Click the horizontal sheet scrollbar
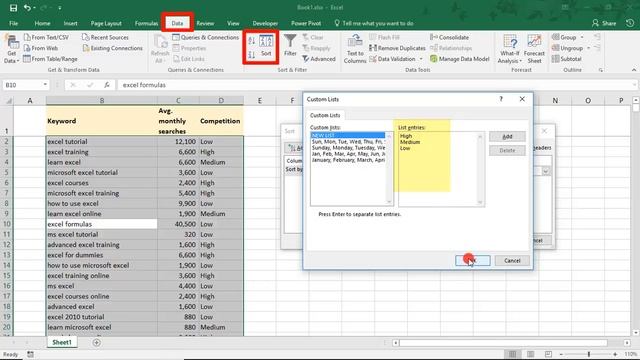Viewport: 640px width, 360px height. [503, 343]
